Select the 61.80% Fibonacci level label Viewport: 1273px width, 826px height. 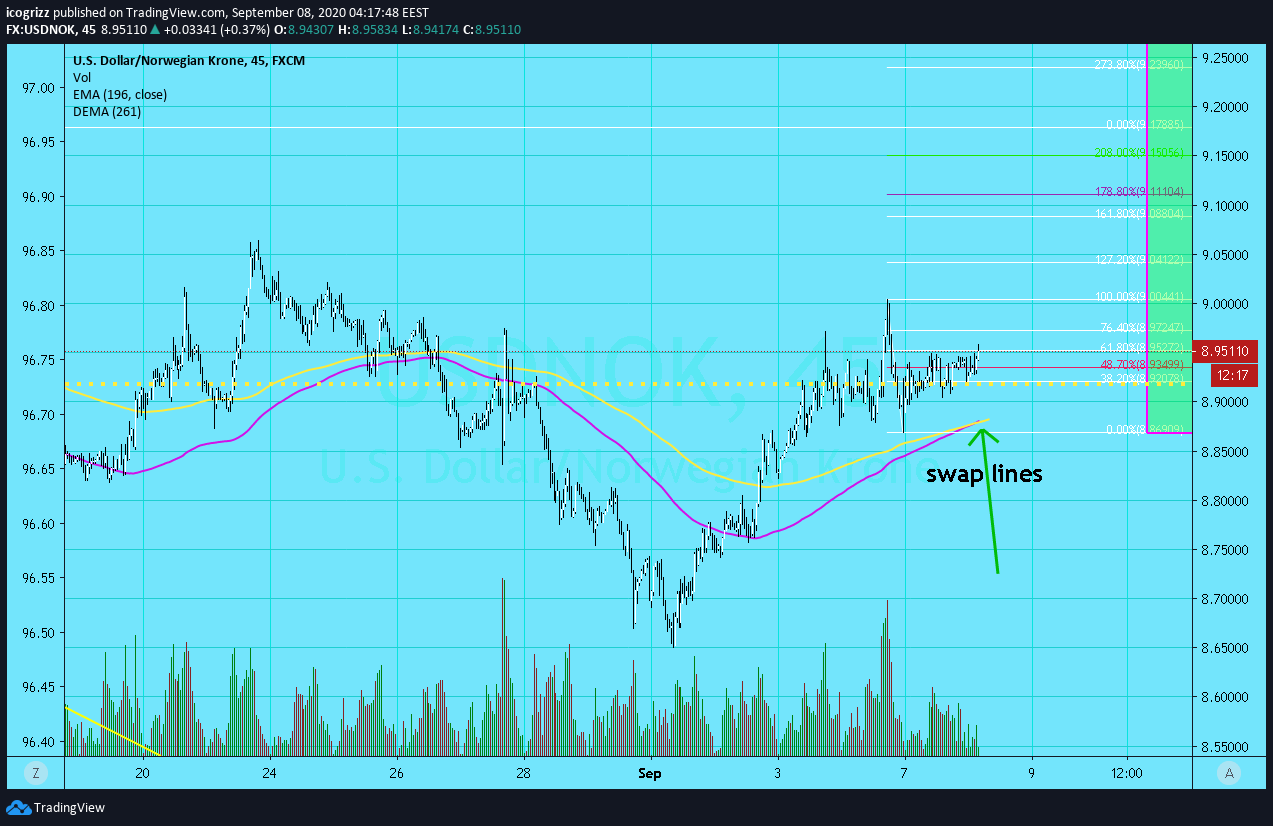(1142, 348)
